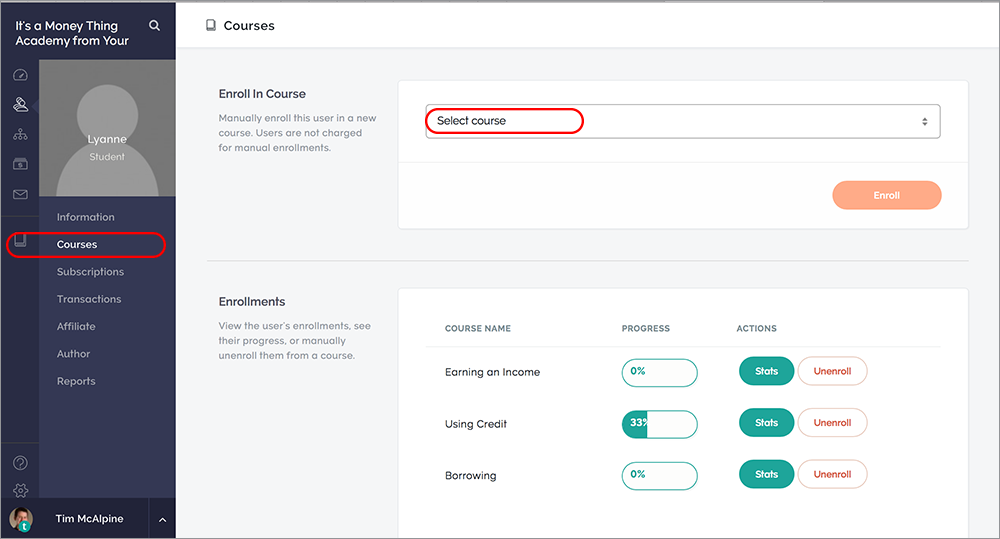This screenshot has width=1000, height=539.
Task: Open the site hierarchy icon in sidebar
Action: [x=20, y=135]
